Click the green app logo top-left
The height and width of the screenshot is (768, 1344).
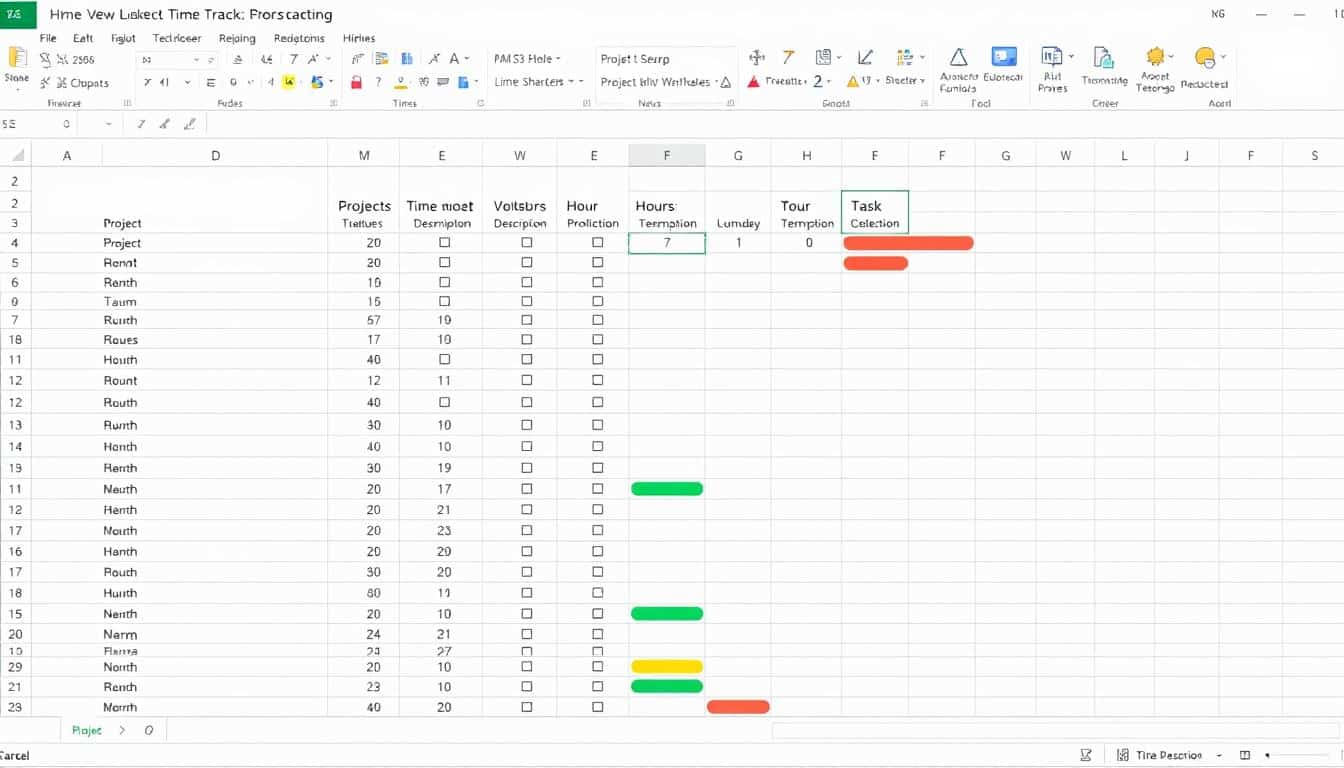[17, 15]
